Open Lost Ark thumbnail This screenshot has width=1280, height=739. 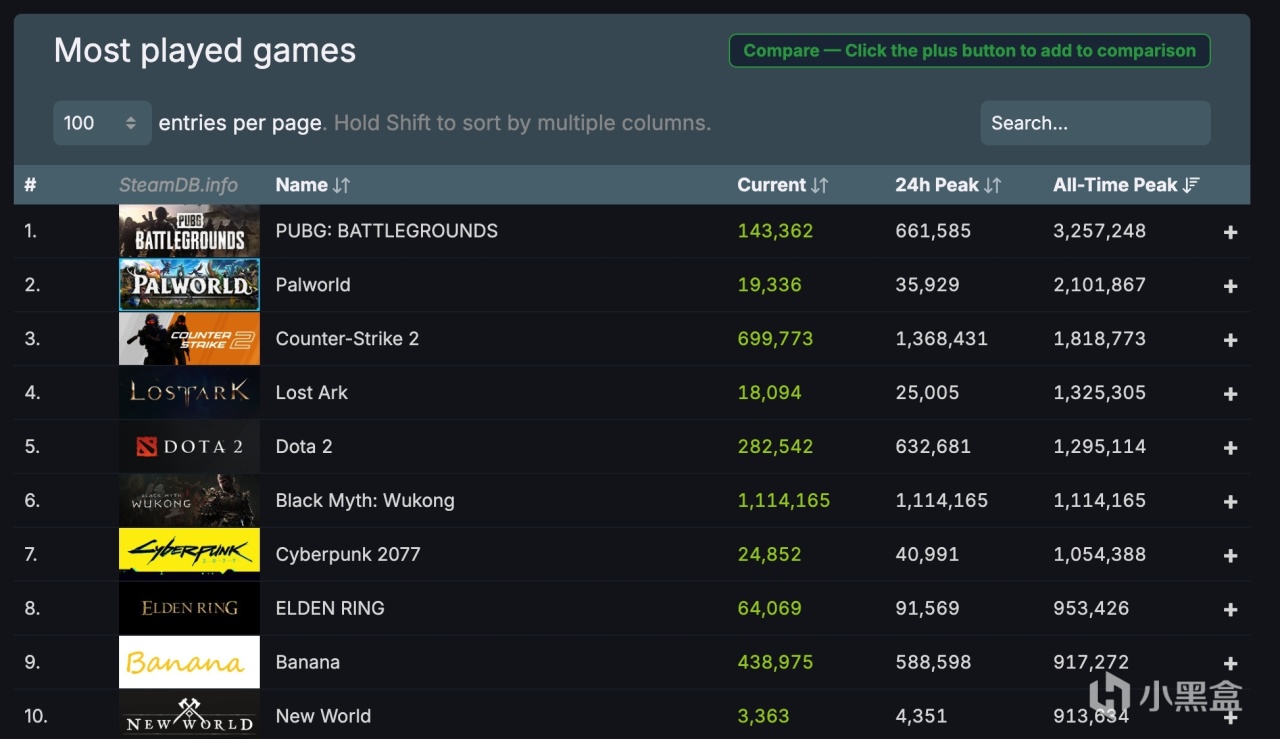pyautogui.click(x=189, y=393)
